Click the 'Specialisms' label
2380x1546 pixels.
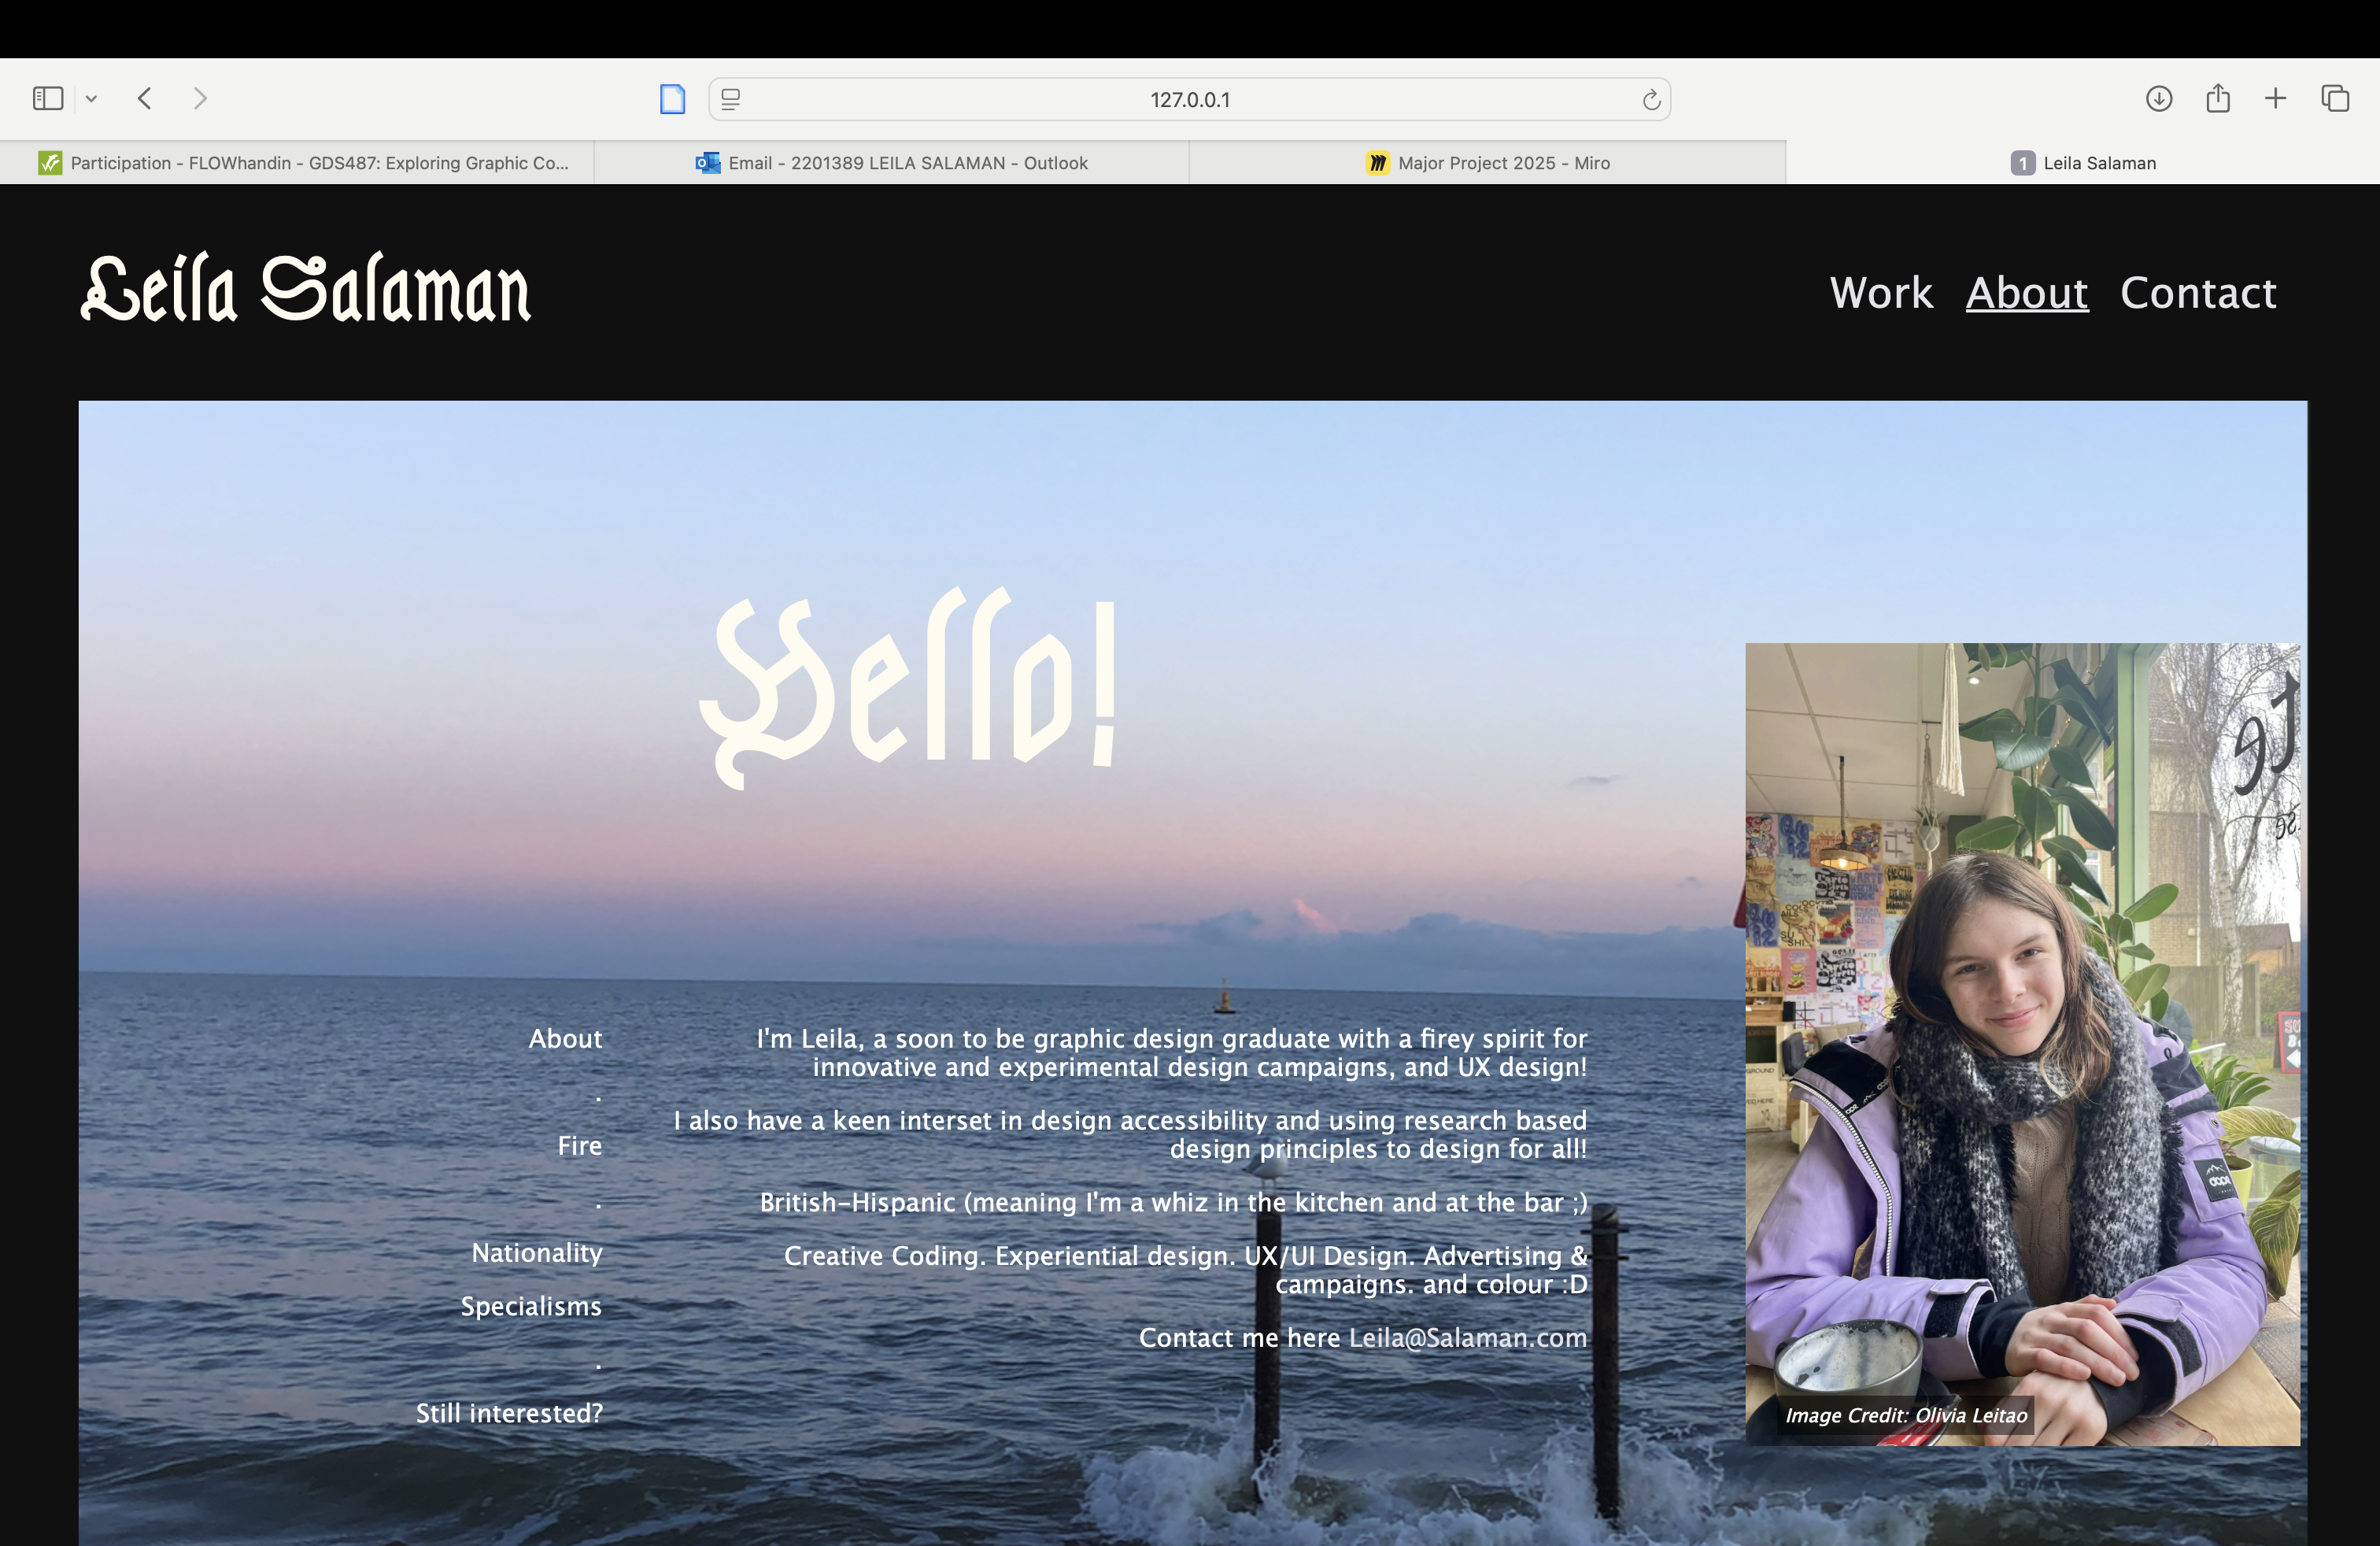click(x=531, y=1306)
